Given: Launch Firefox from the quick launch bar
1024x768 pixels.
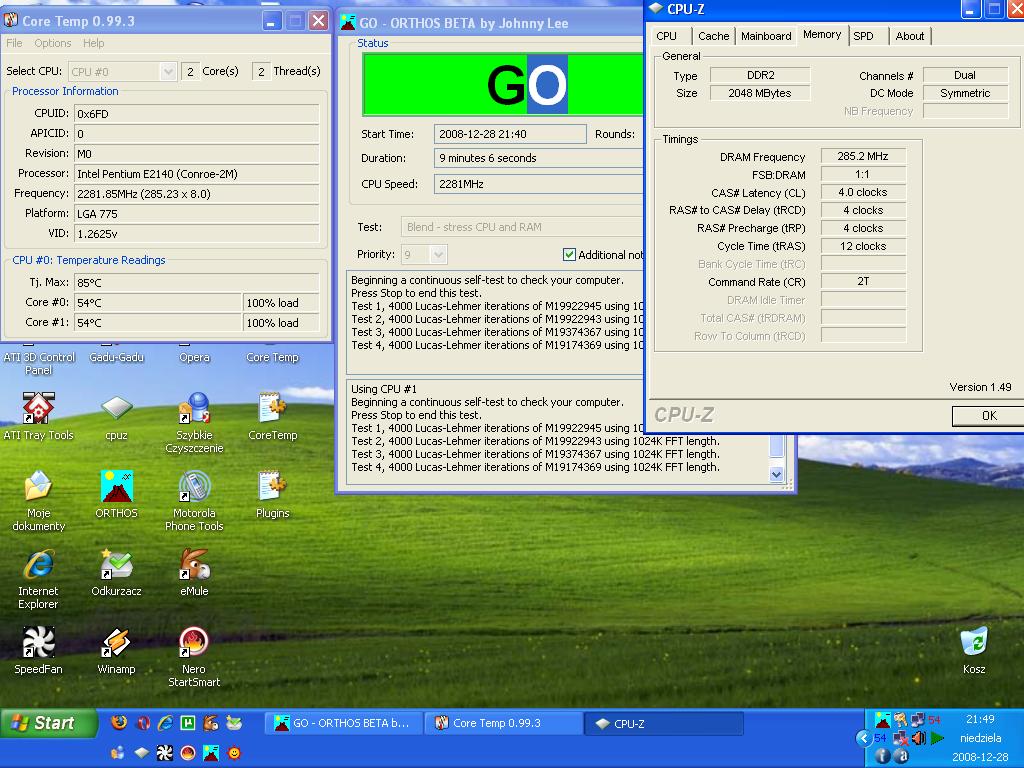Looking at the screenshot, I should pyautogui.click(x=119, y=722).
